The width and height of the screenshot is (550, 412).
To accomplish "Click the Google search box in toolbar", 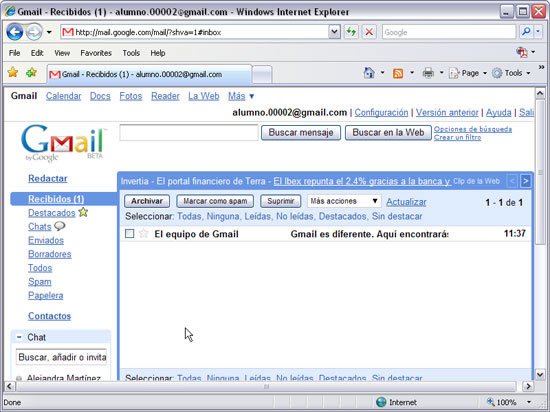I will (x=449, y=32).
